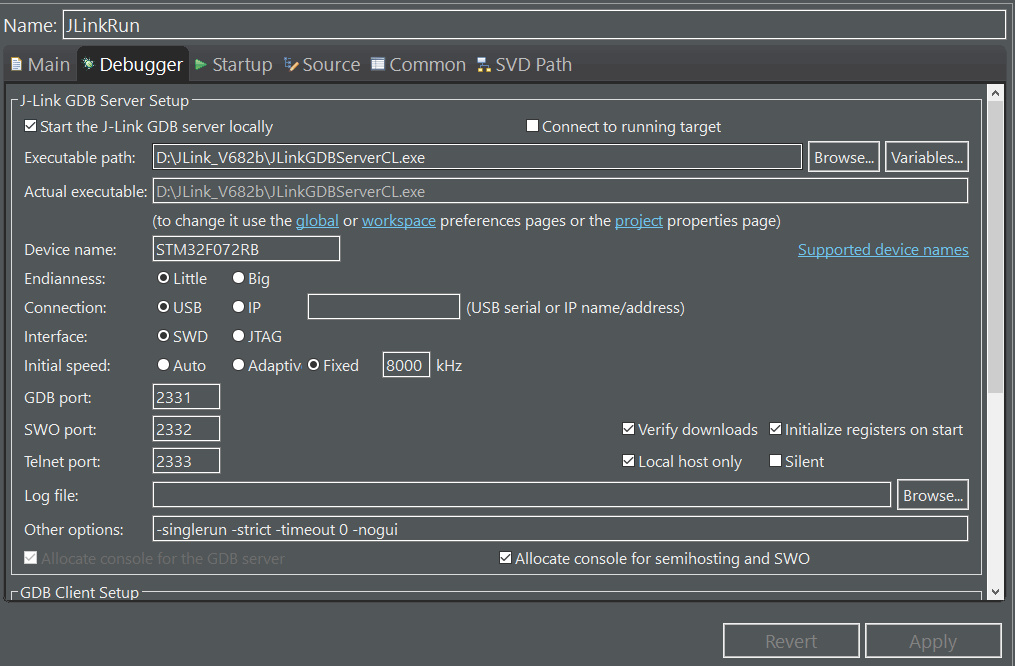Click the Startup tab green play icon
This screenshot has height=666, width=1015.
pos(201,64)
